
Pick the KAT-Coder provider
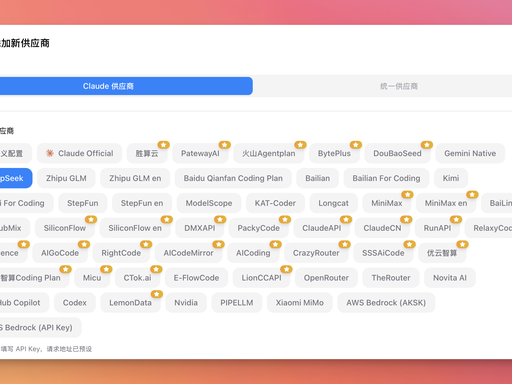(x=275, y=203)
